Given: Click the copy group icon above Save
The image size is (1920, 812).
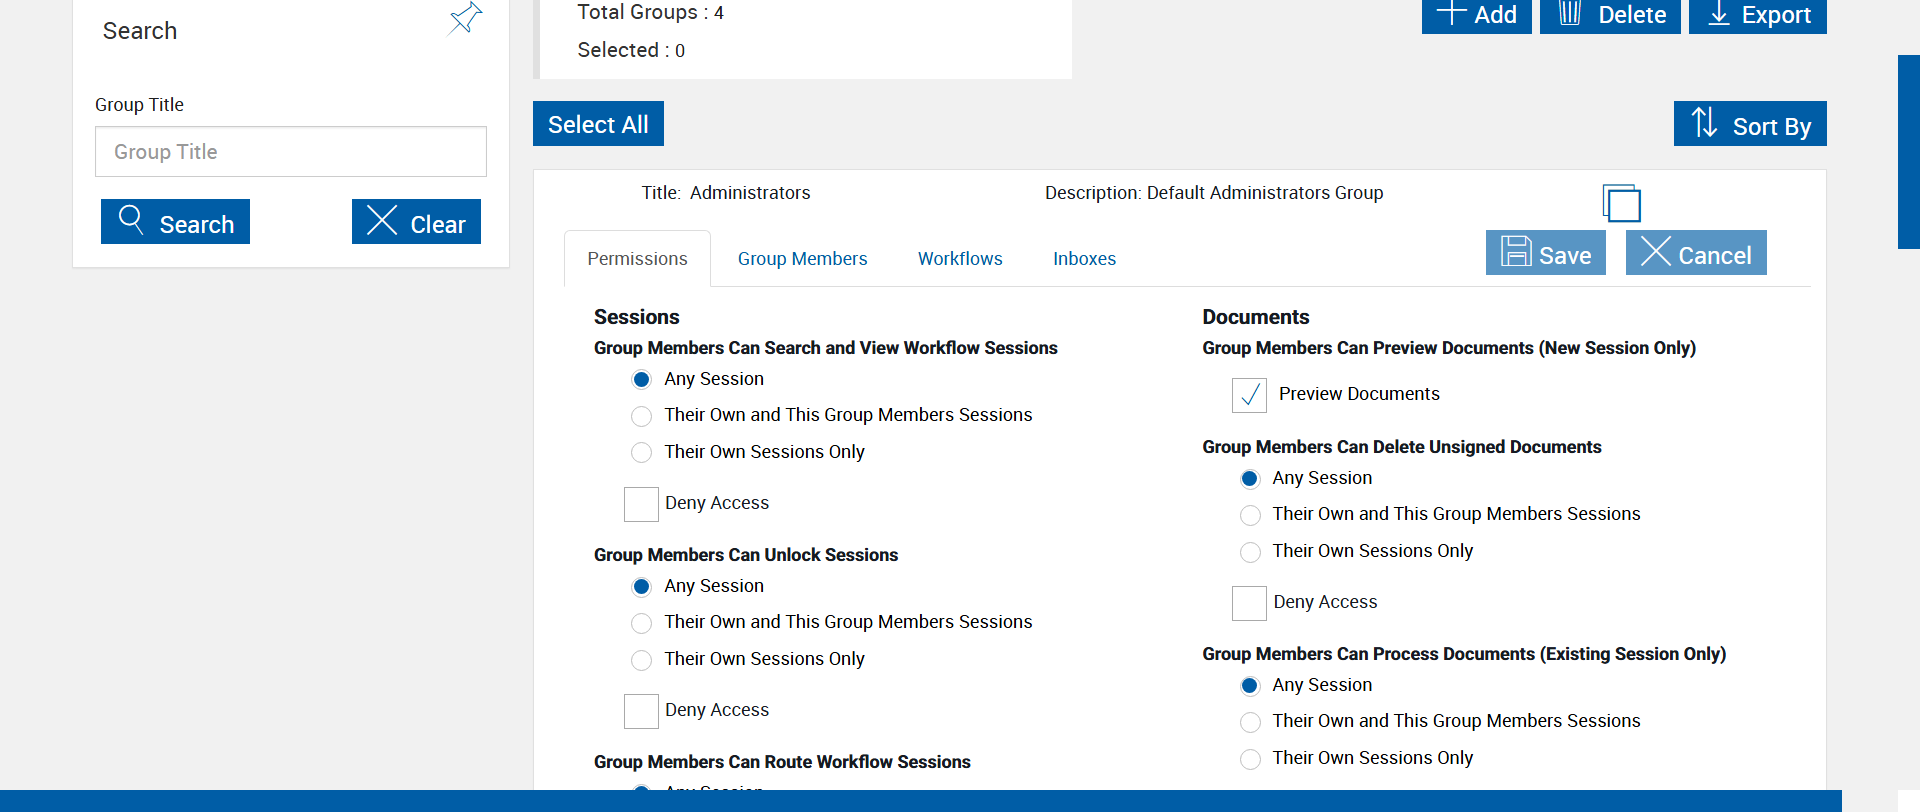Looking at the screenshot, I should [x=1621, y=203].
